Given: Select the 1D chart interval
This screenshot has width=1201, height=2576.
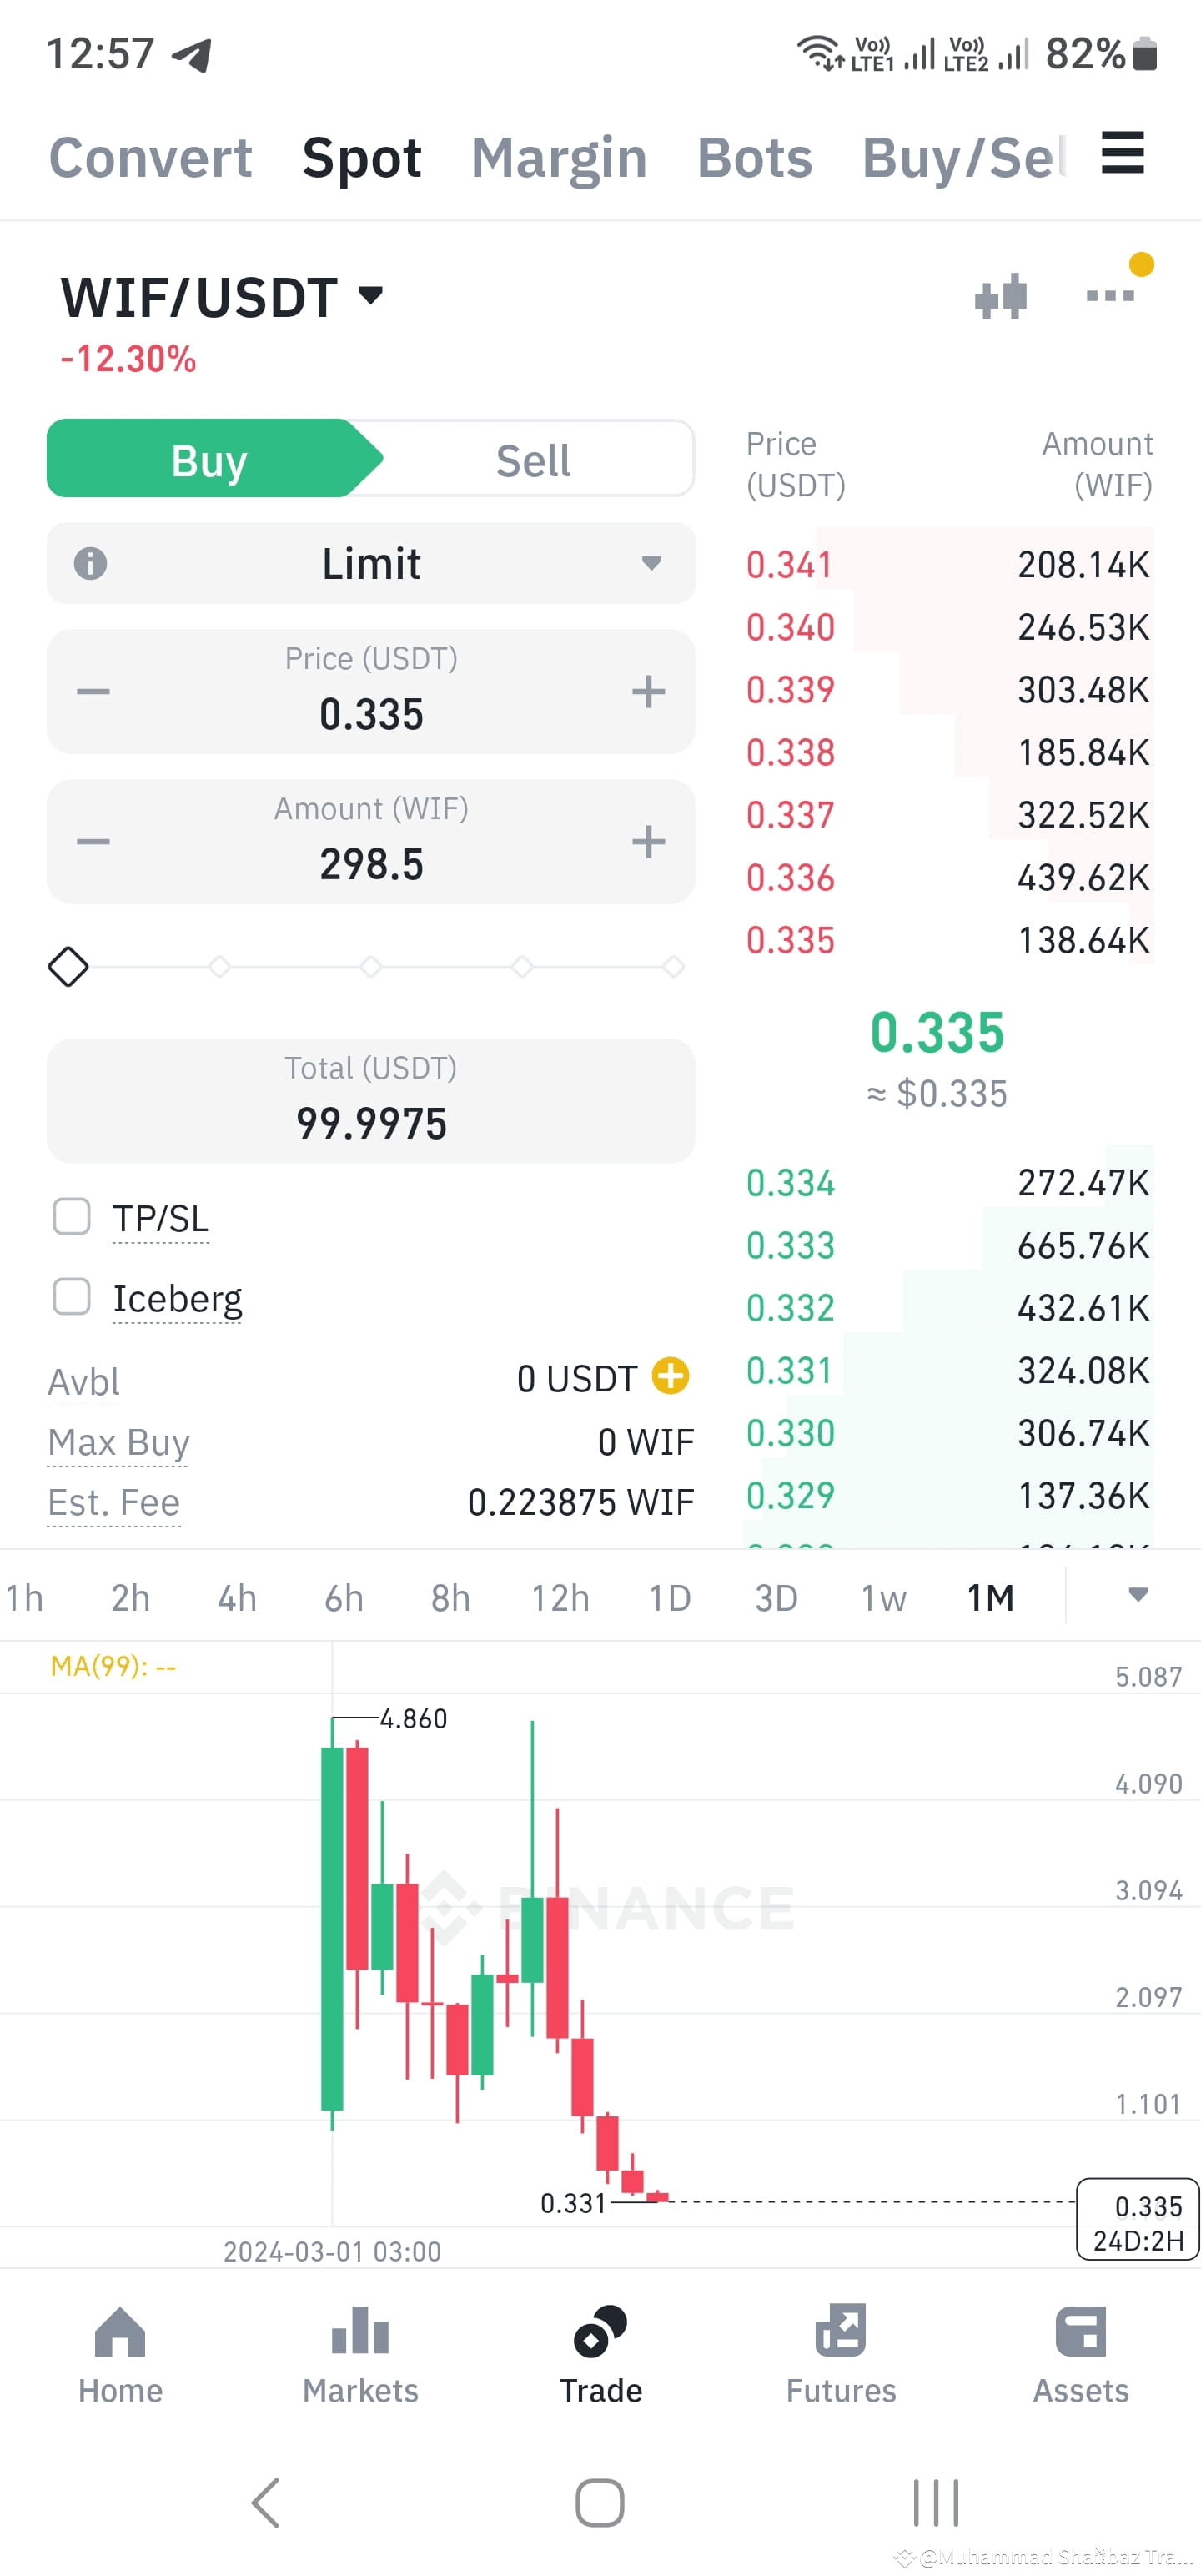Looking at the screenshot, I should click(670, 1598).
